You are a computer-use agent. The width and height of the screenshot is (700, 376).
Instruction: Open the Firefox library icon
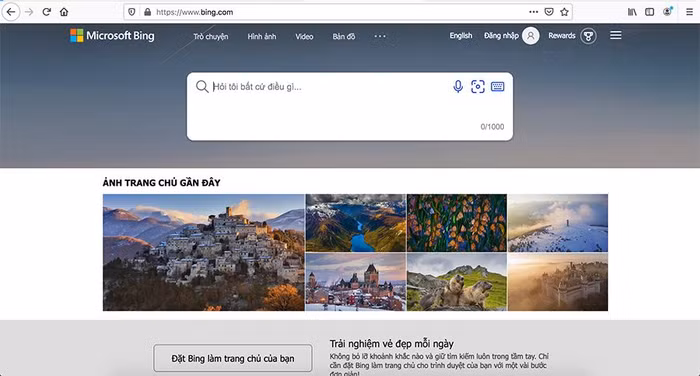[x=632, y=12]
